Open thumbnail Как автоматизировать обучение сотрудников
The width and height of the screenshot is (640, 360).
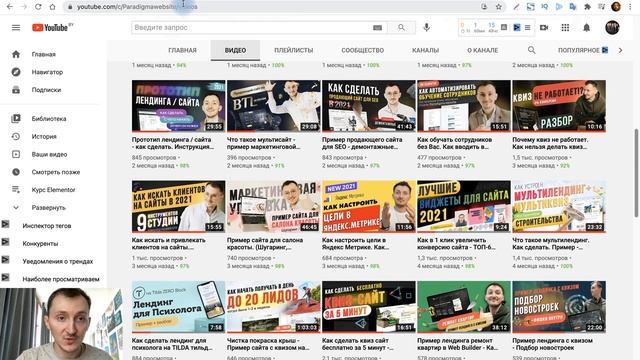click(464, 106)
